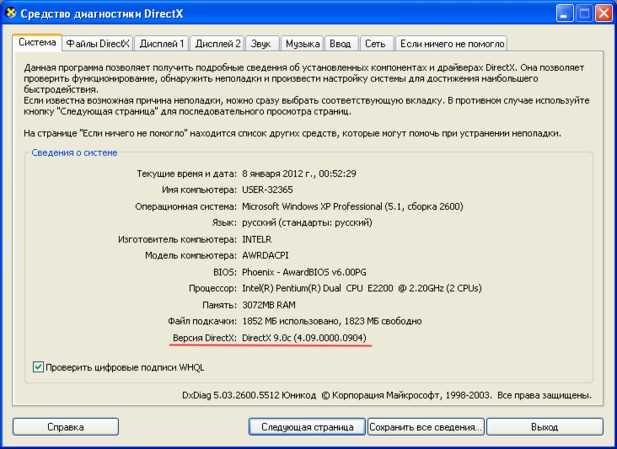Open the Ввод tab
617x449 pixels.
tap(340, 44)
